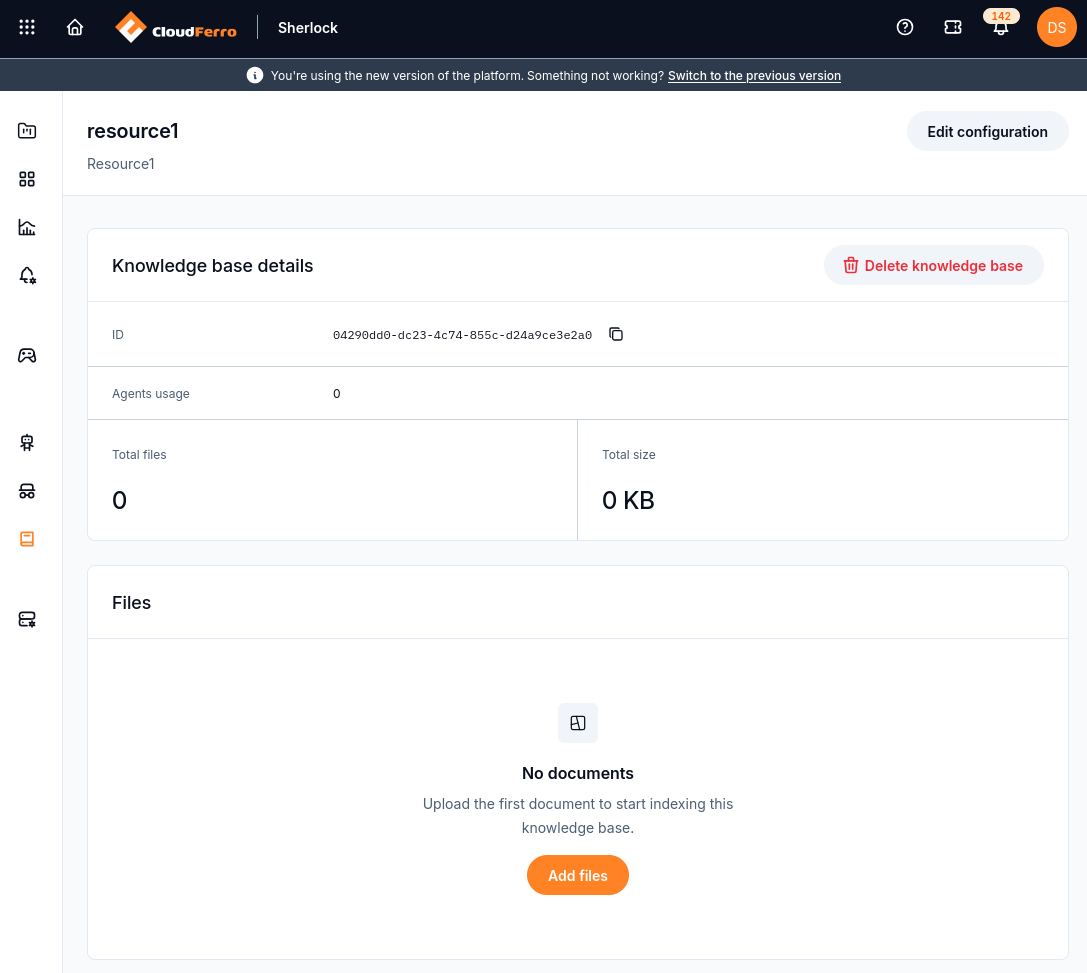Open the server settings sidebar icon
This screenshot has width=1087, height=973.
27,620
